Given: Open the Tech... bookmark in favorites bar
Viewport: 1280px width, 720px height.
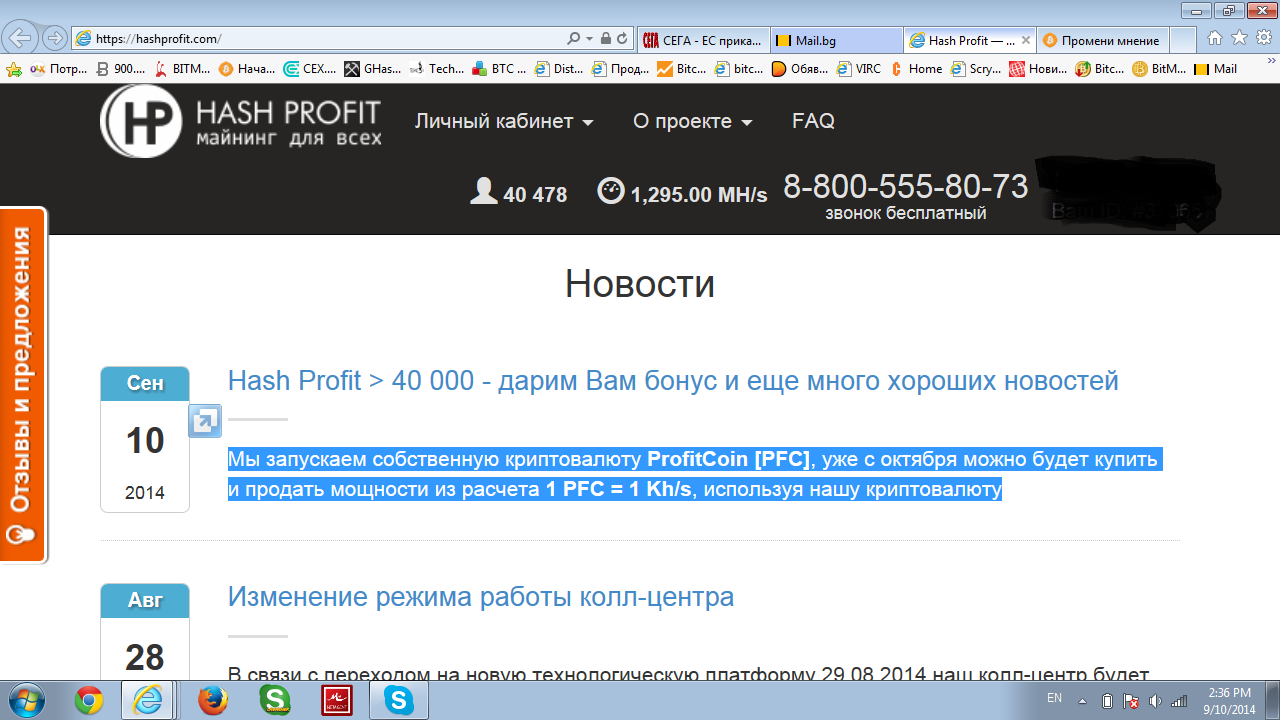Looking at the screenshot, I should click(x=437, y=69).
